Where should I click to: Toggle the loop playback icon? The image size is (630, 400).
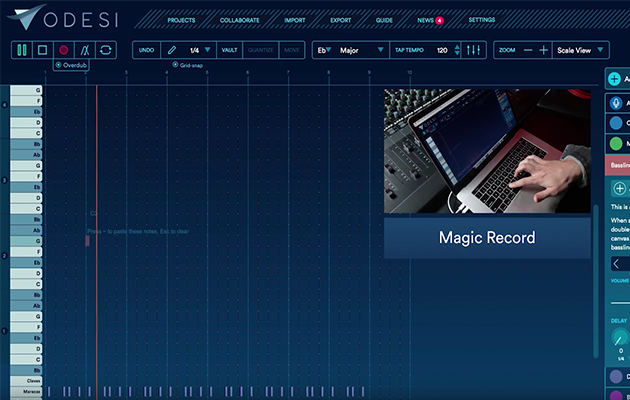pos(106,49)
